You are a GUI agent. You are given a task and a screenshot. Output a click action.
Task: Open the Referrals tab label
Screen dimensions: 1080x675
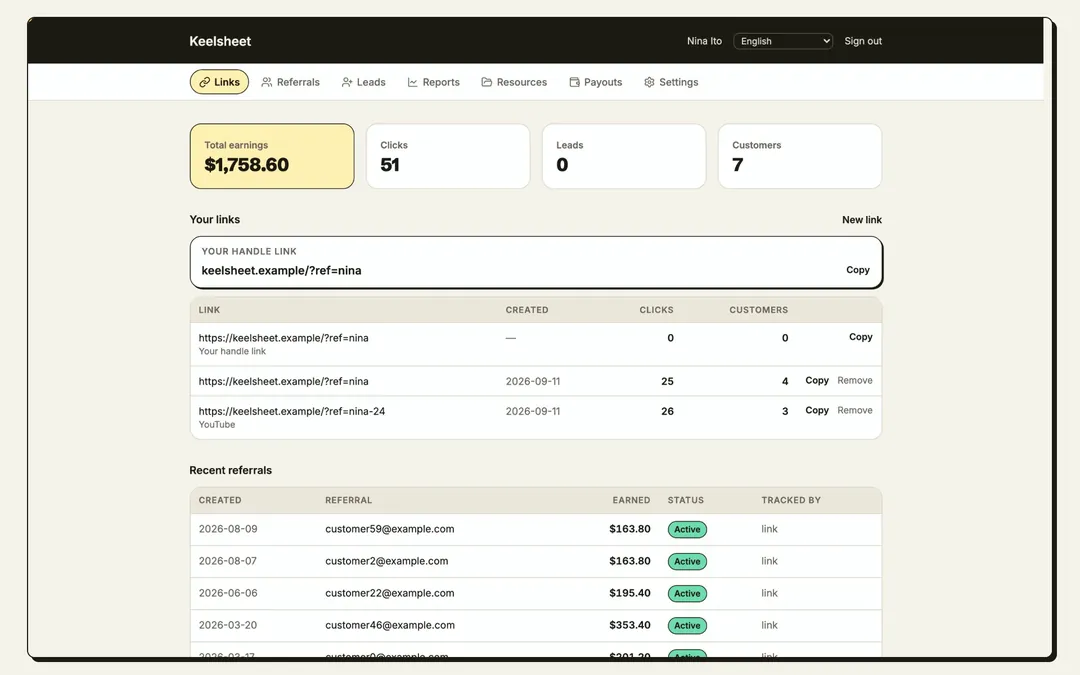tap(298, 82)
